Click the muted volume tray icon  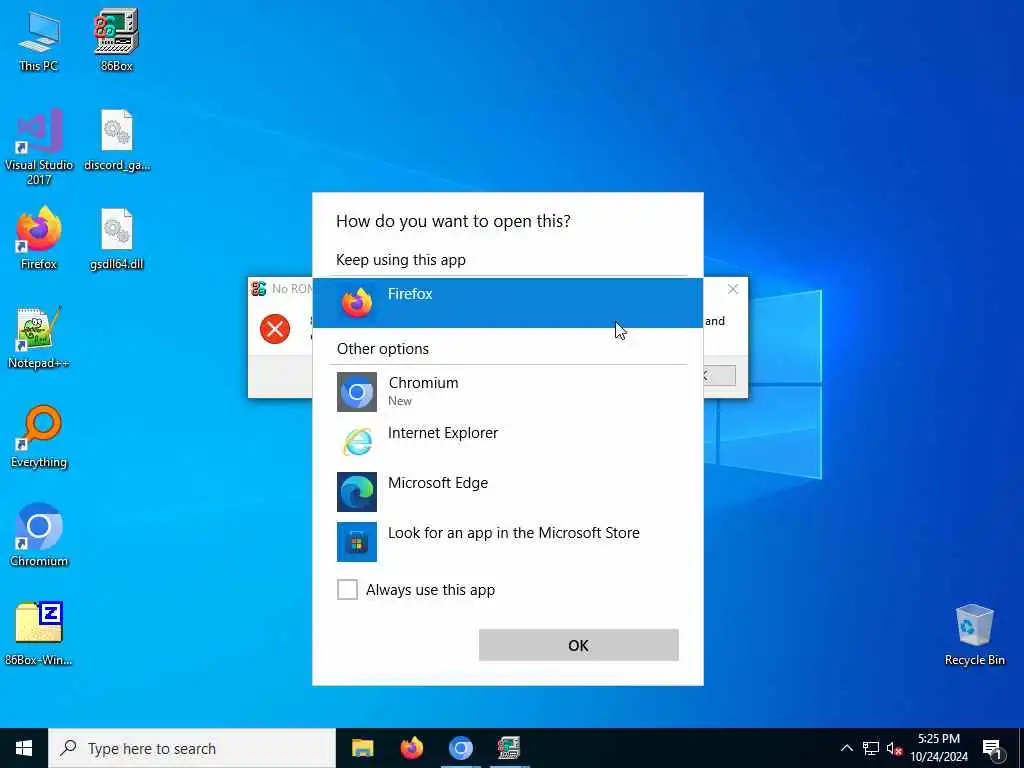point(894,748)
